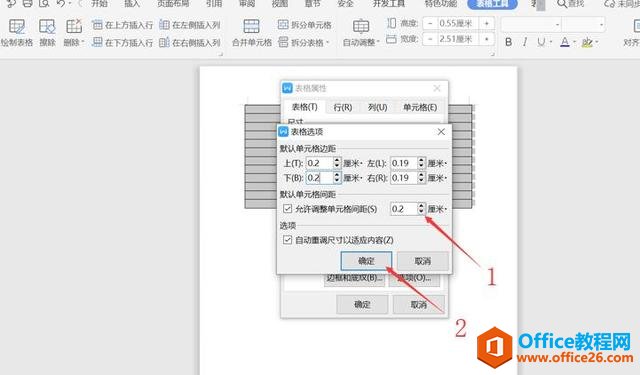
Task: Decrease column width with minus button
Action: [x=430, y=39]
